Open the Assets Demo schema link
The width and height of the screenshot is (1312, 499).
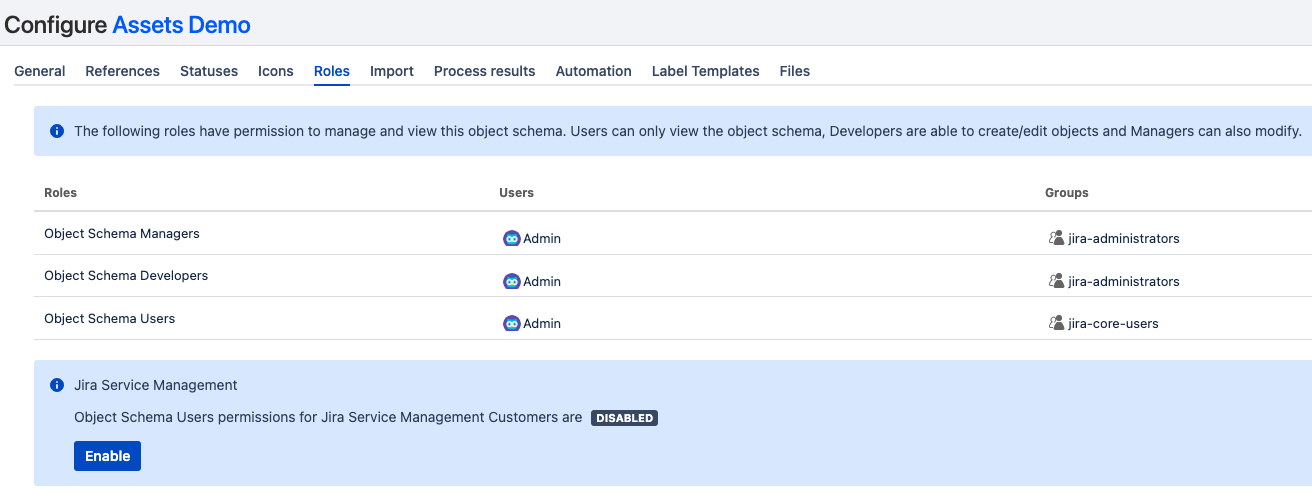pos(181,25)
